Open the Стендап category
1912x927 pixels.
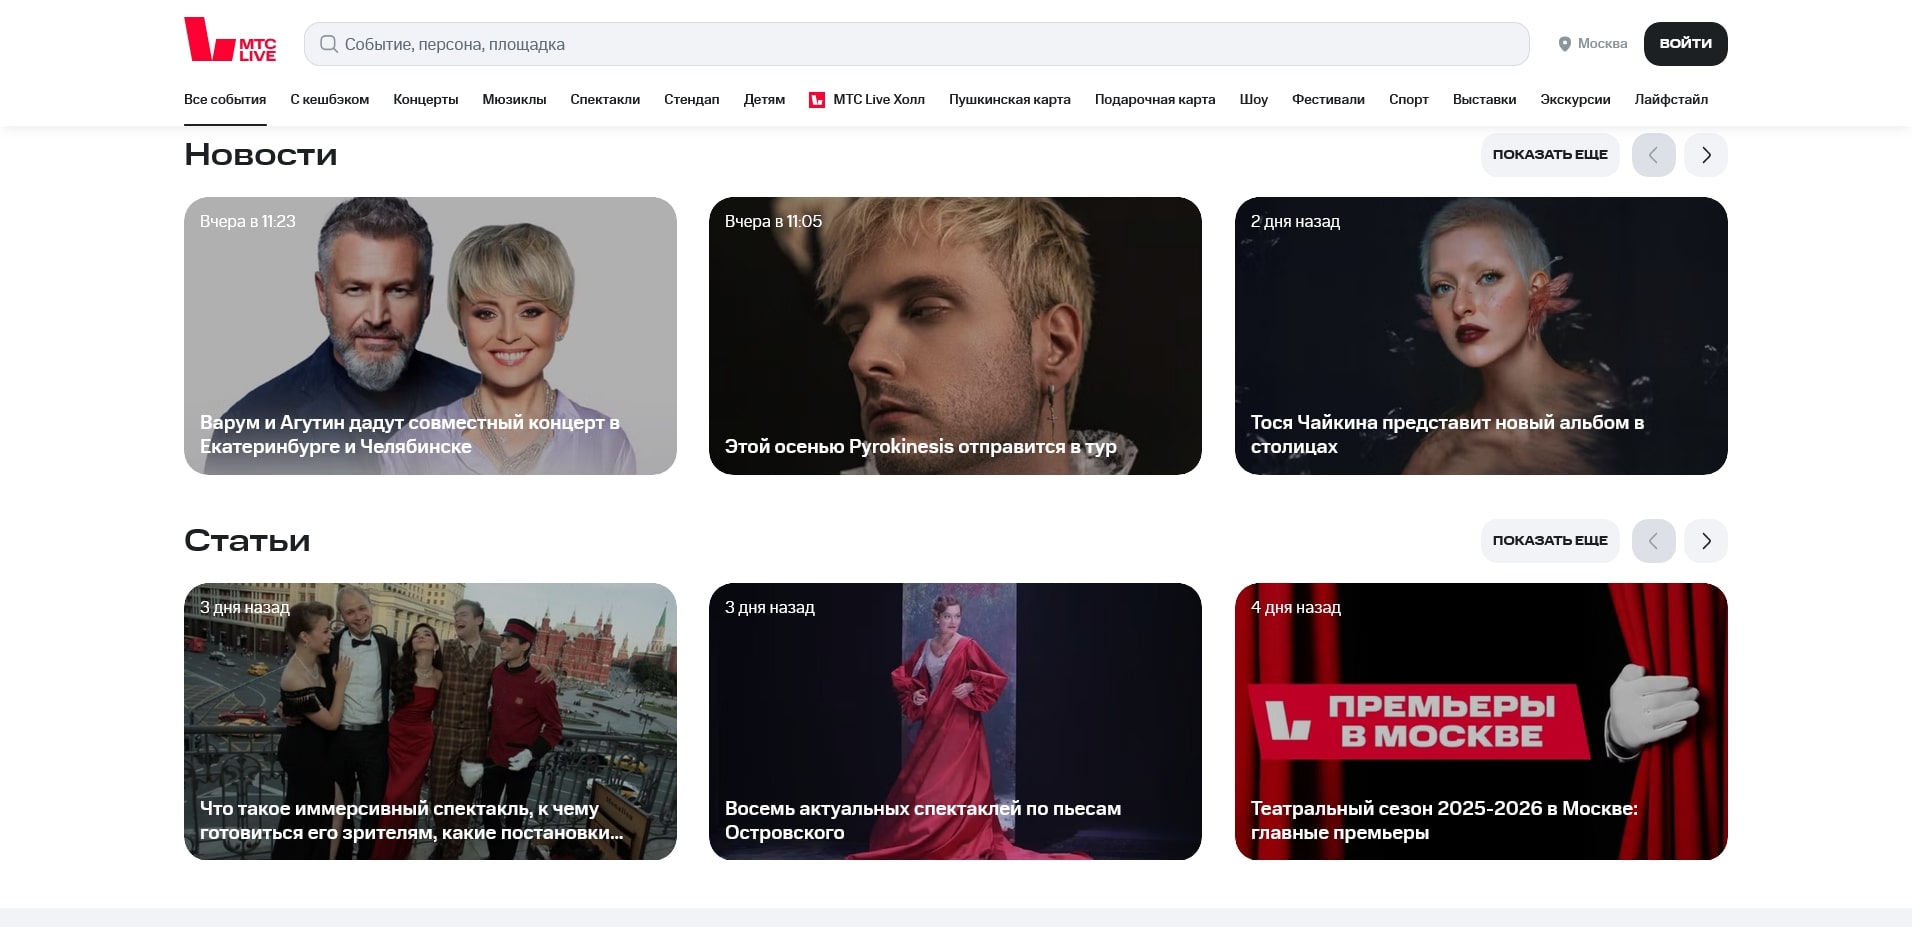point(690,99)
